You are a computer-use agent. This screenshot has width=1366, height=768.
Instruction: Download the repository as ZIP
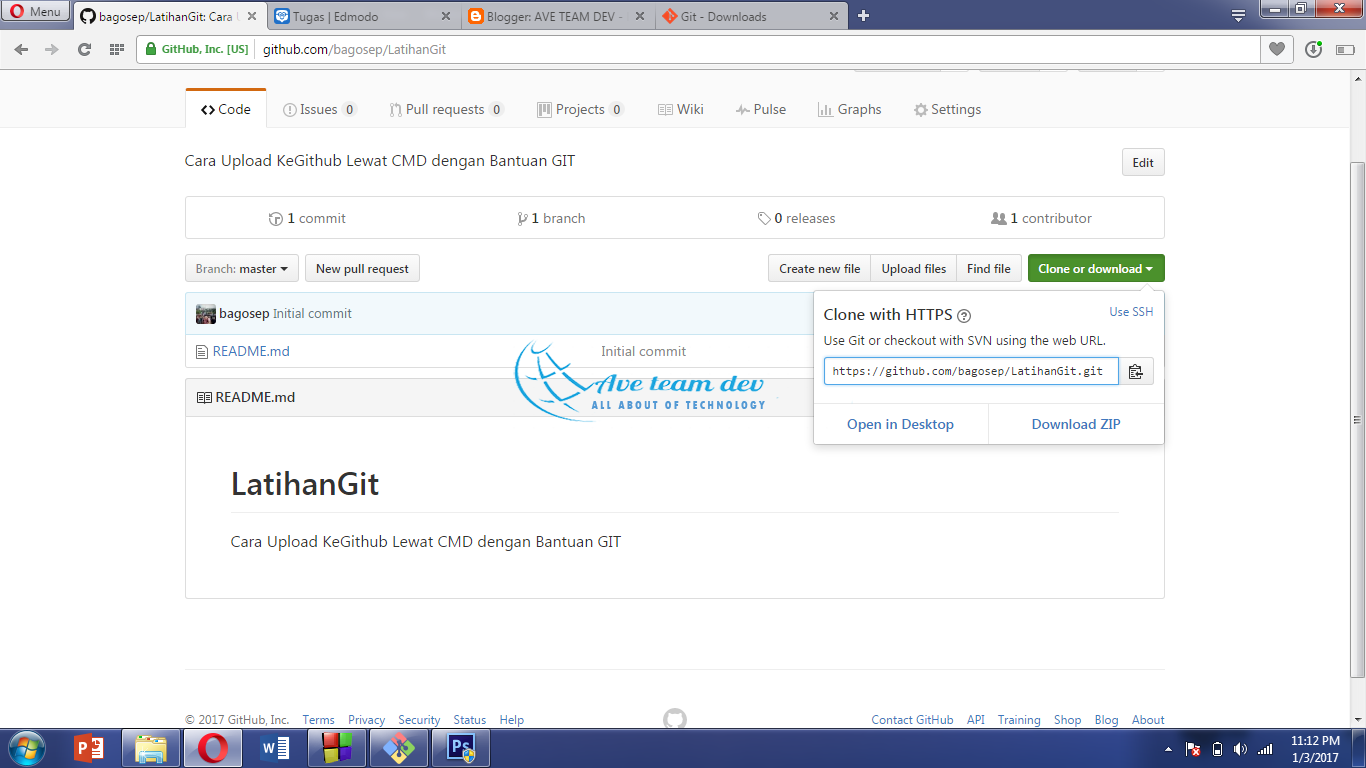point(1075,423)
